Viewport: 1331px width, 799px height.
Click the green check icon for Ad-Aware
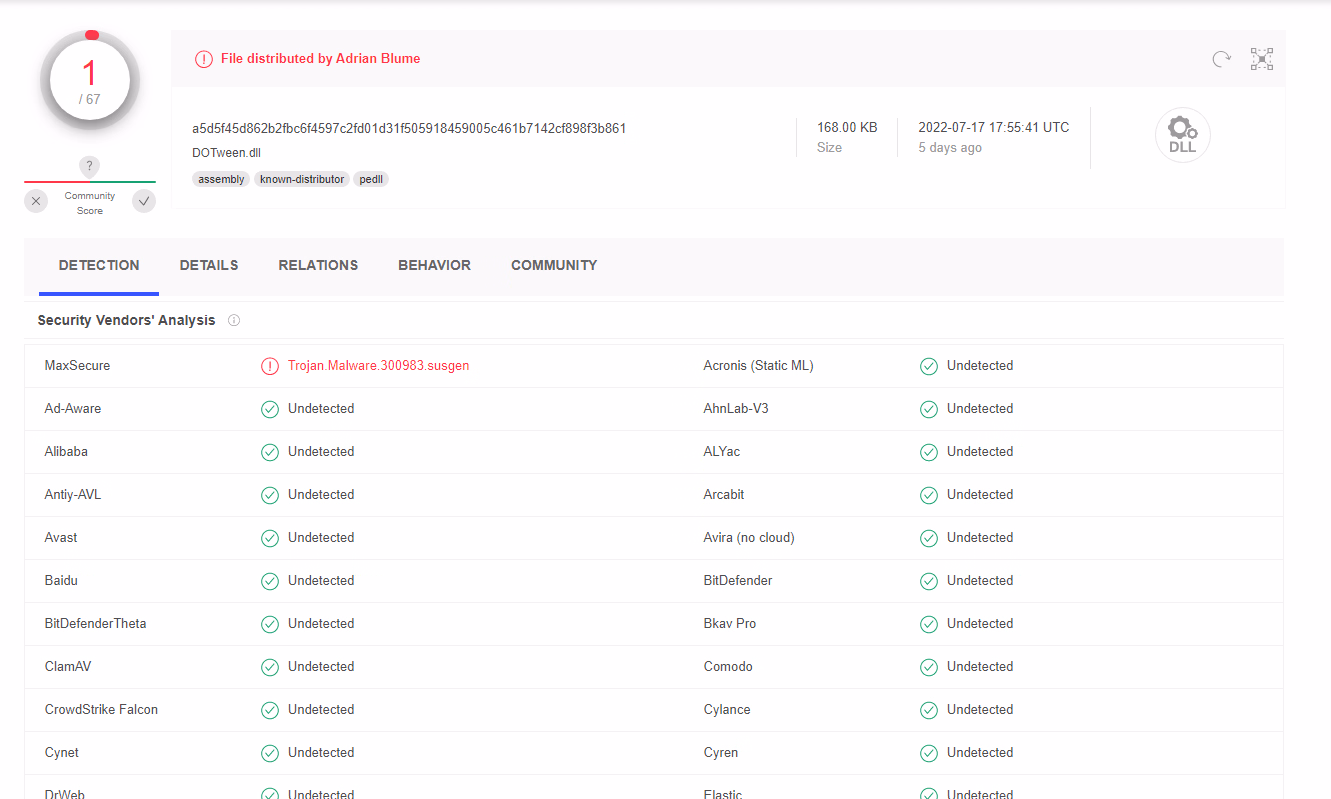(270, 409)
